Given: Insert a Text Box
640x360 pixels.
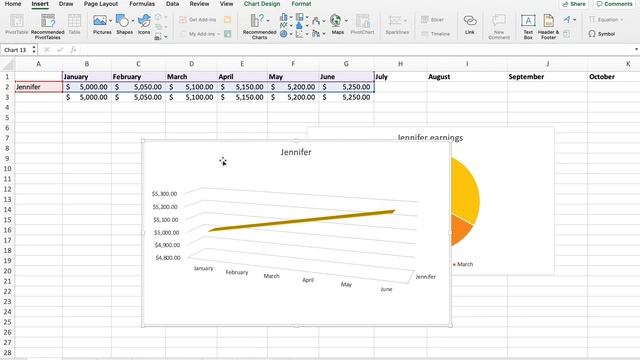Looking at the screenshot, I should tap(528, 27).
